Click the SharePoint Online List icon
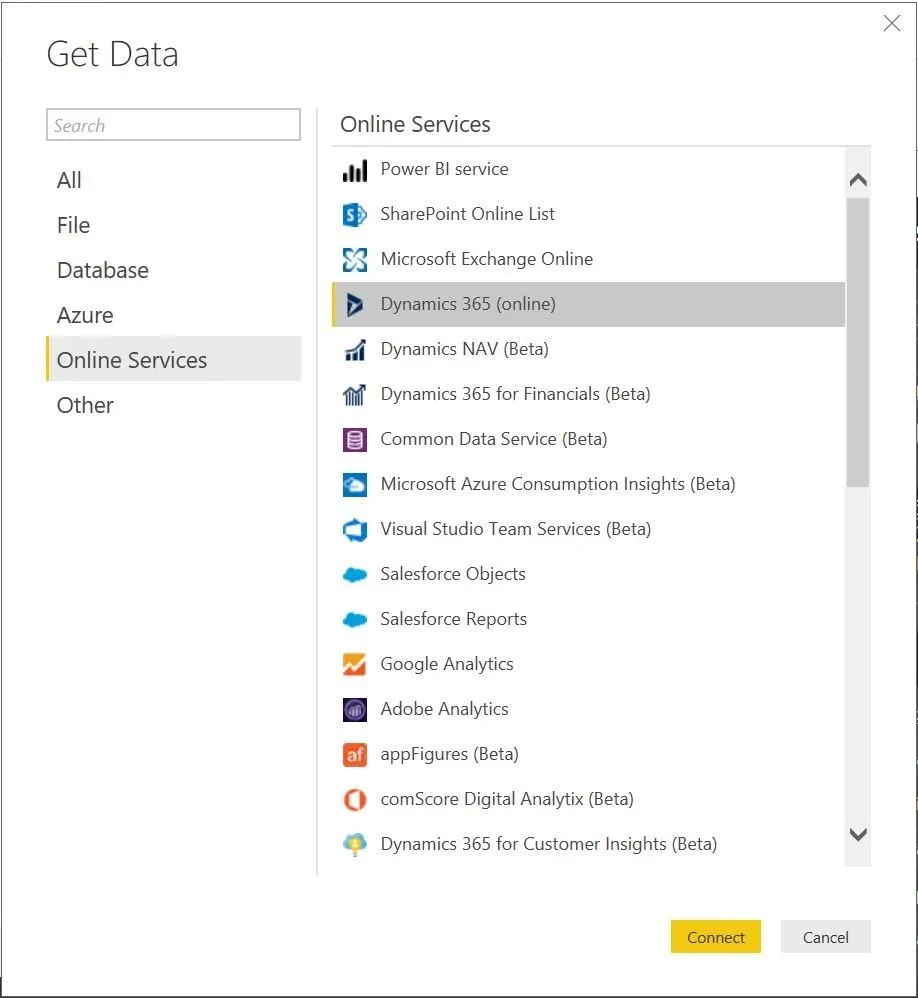 coord(355,215)
